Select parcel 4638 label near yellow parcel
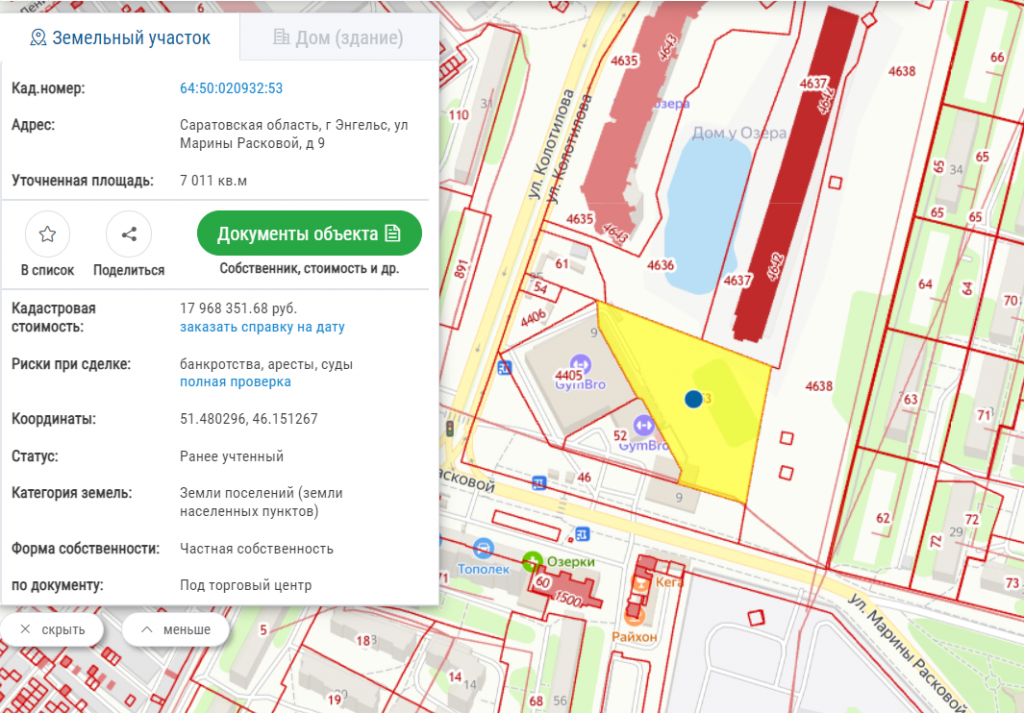Image resolution: width=1024 pixels, height=713 pixels. (x=819, y=386)
